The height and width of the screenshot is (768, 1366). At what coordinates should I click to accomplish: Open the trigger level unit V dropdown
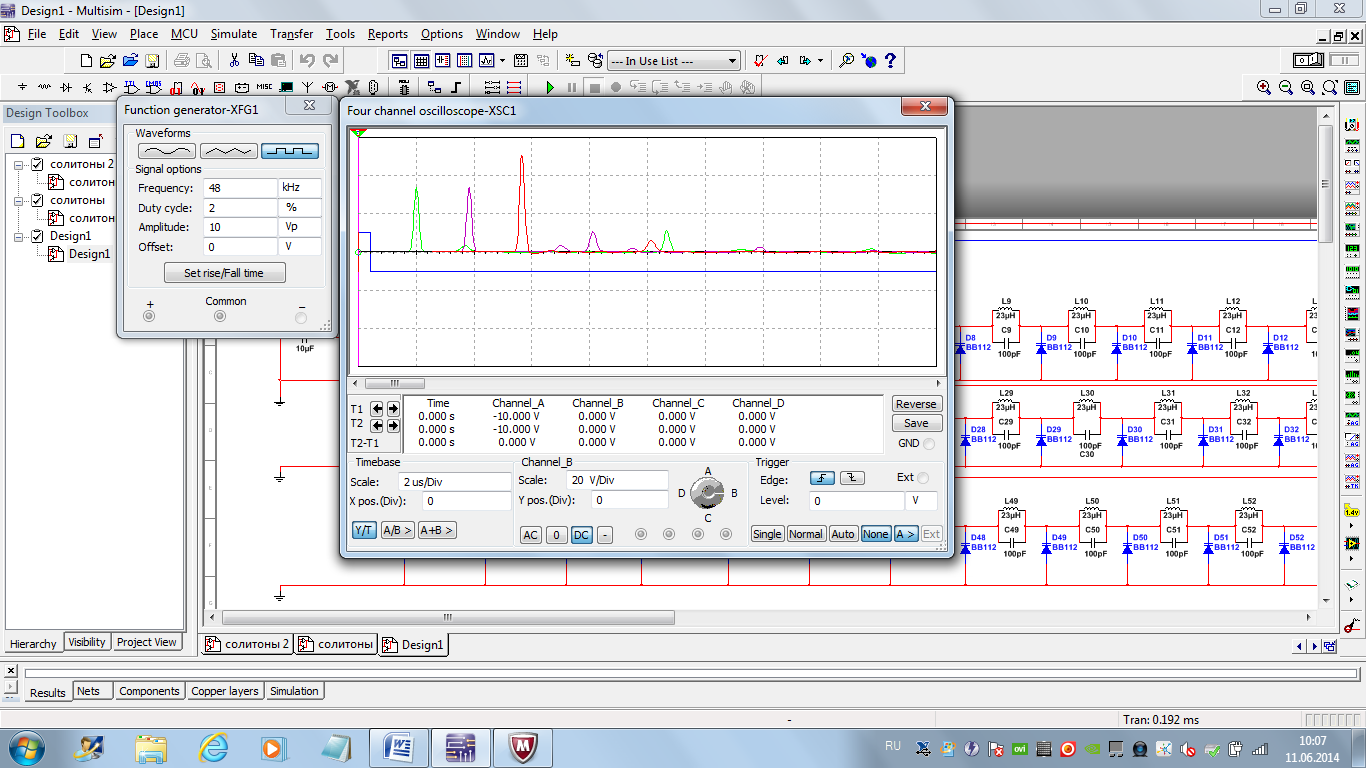click(922, 501)
